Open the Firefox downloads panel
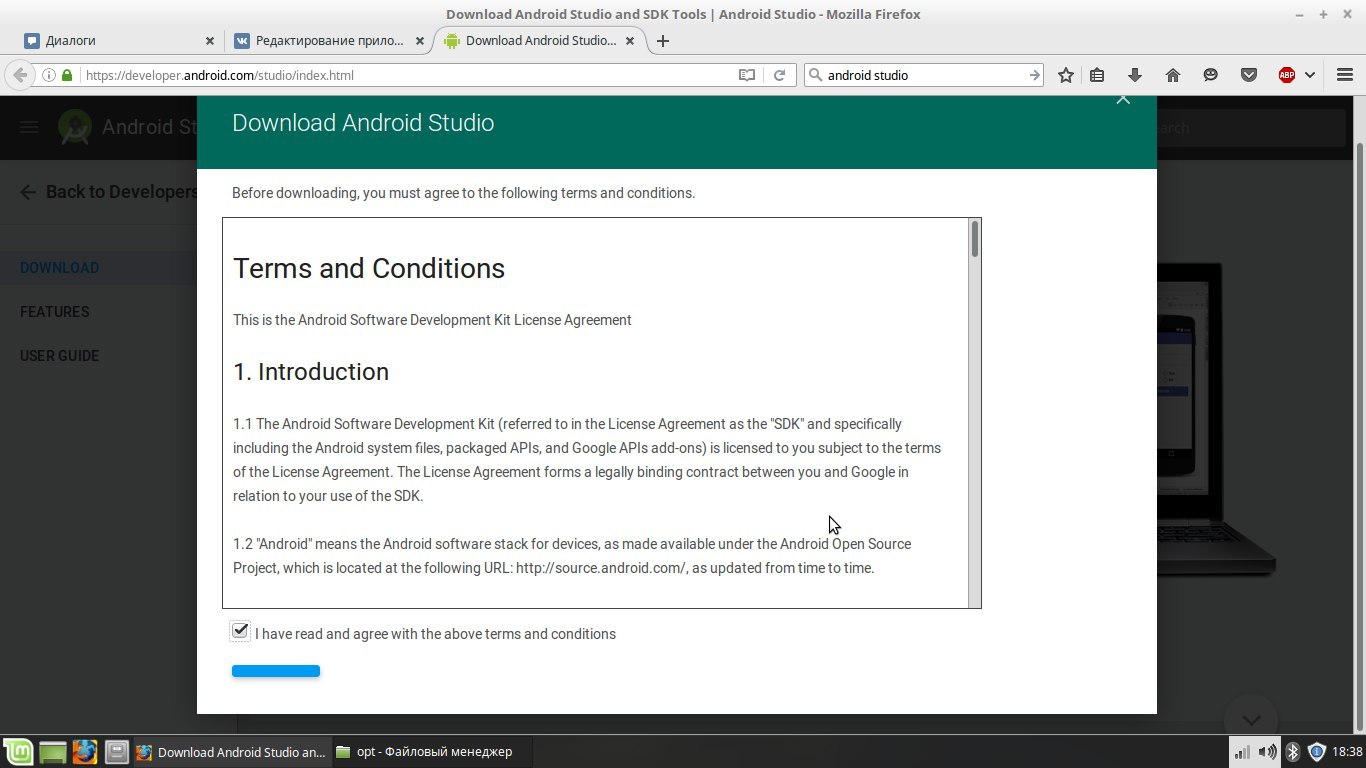 [x=1135, y=75]
